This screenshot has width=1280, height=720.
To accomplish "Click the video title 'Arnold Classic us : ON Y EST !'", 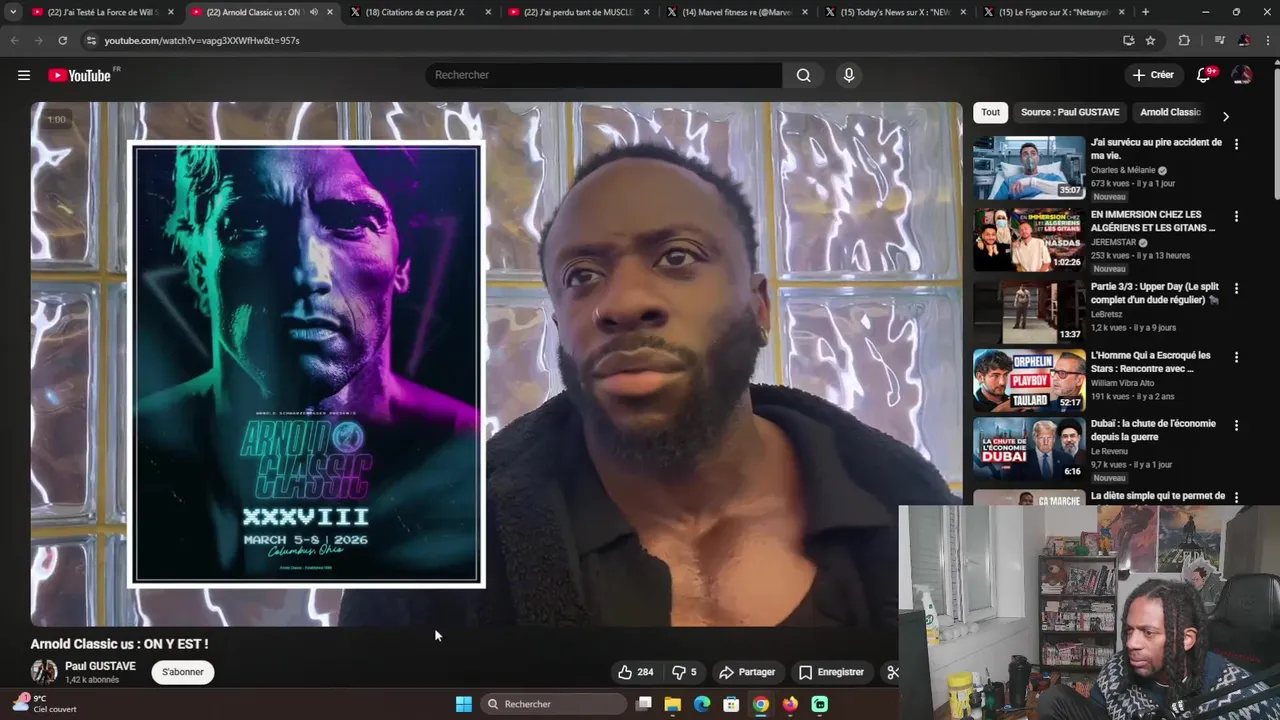I will [119, 644].
